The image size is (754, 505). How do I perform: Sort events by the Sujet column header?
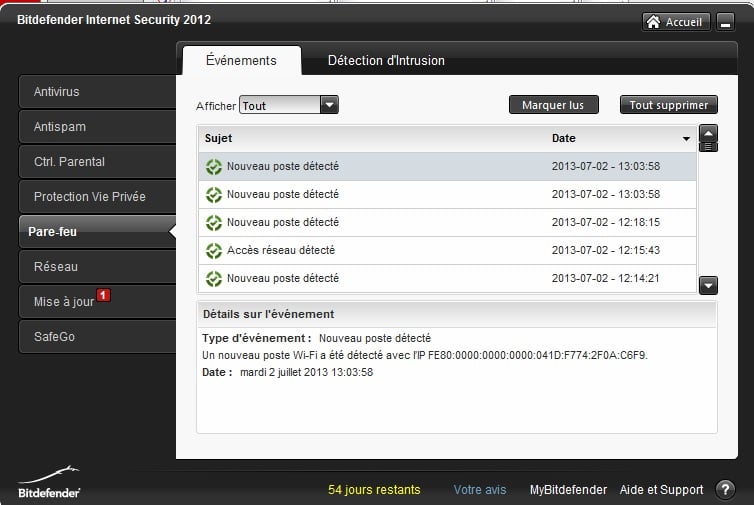218,139
